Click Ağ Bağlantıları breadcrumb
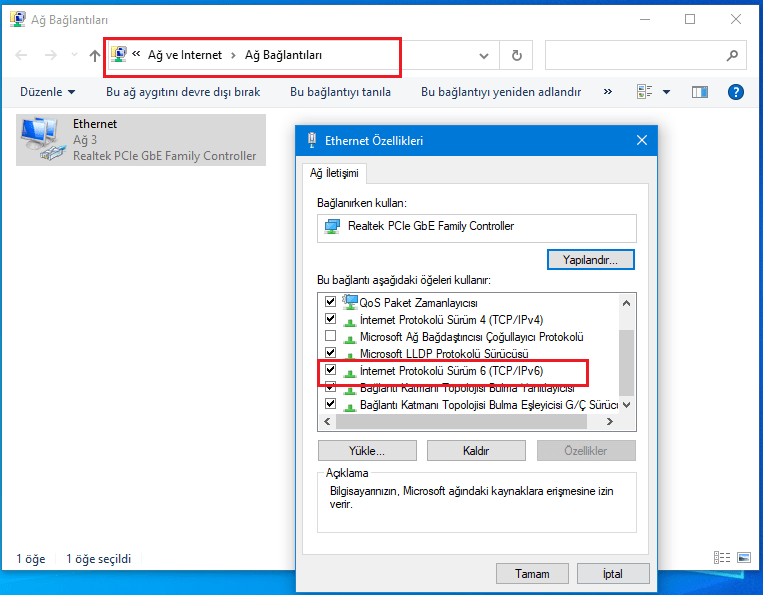This screenshot has width=763, height=595. (283, 55)
